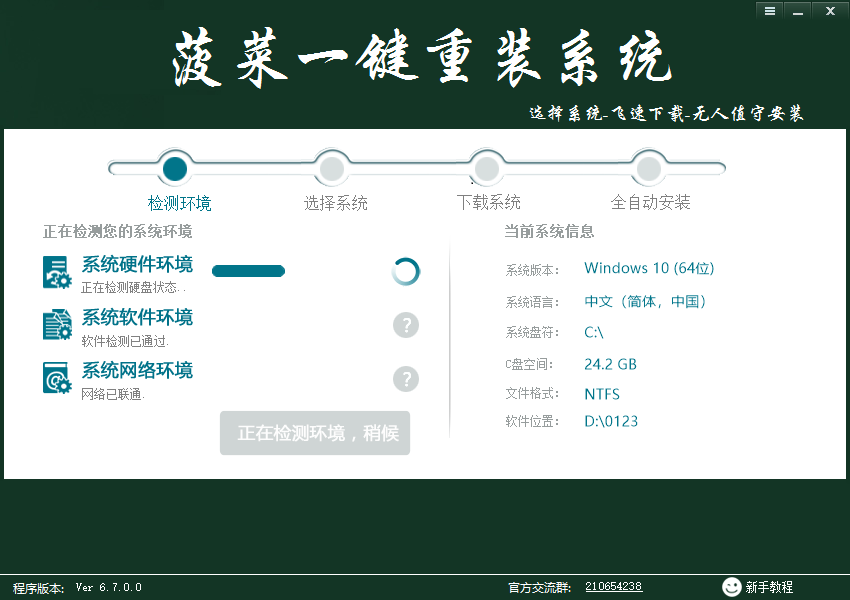Click the 系统网络环境 heading
Viewport: 850px width, 600px height.
click(x=137, y=371)
